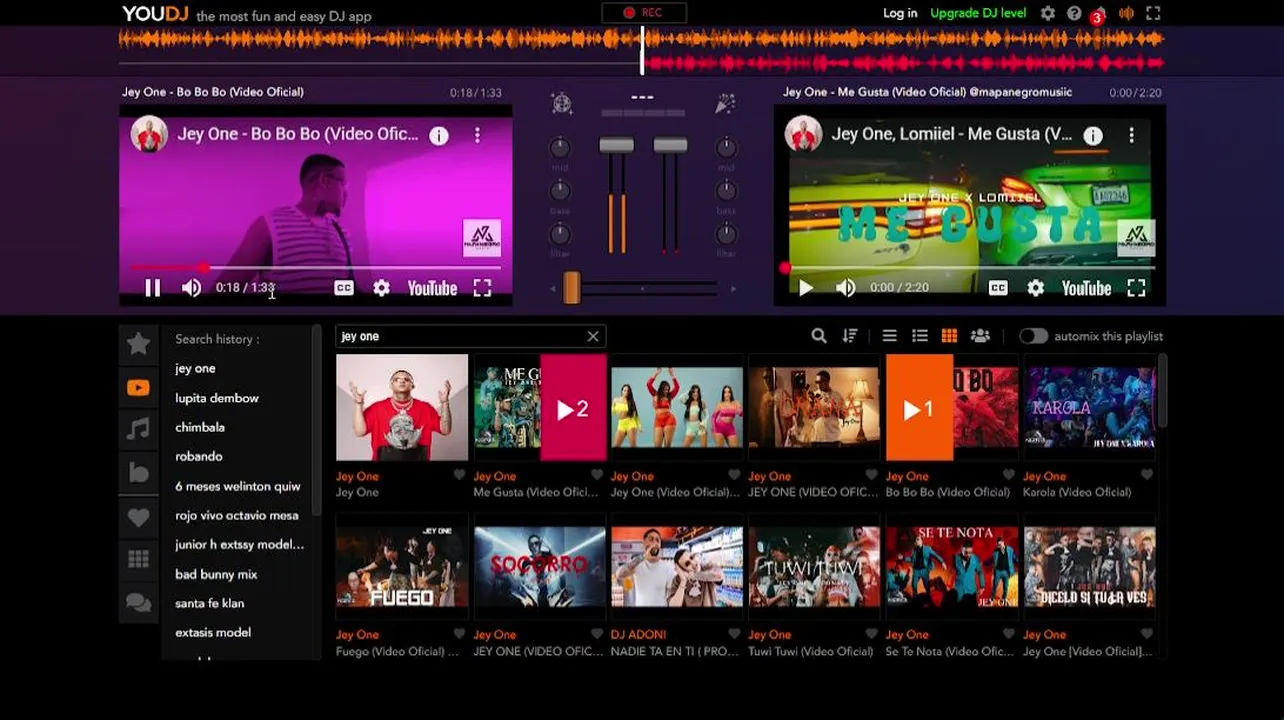This screenshot has width=1284, height=720.
Task: Adjust left deck mid knob
Action: [x=560, y=147]
